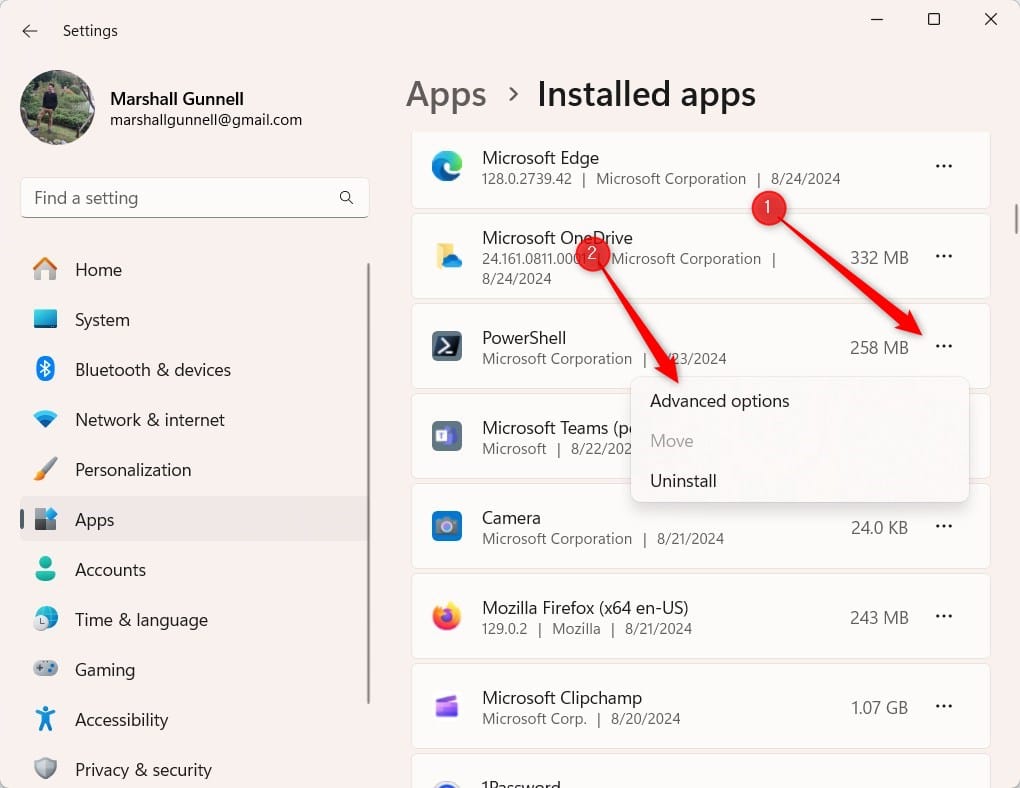The height and width of the screenshot is (788, 1020).
Task: Click the Installed apps page heading
Action: (646, 94)
